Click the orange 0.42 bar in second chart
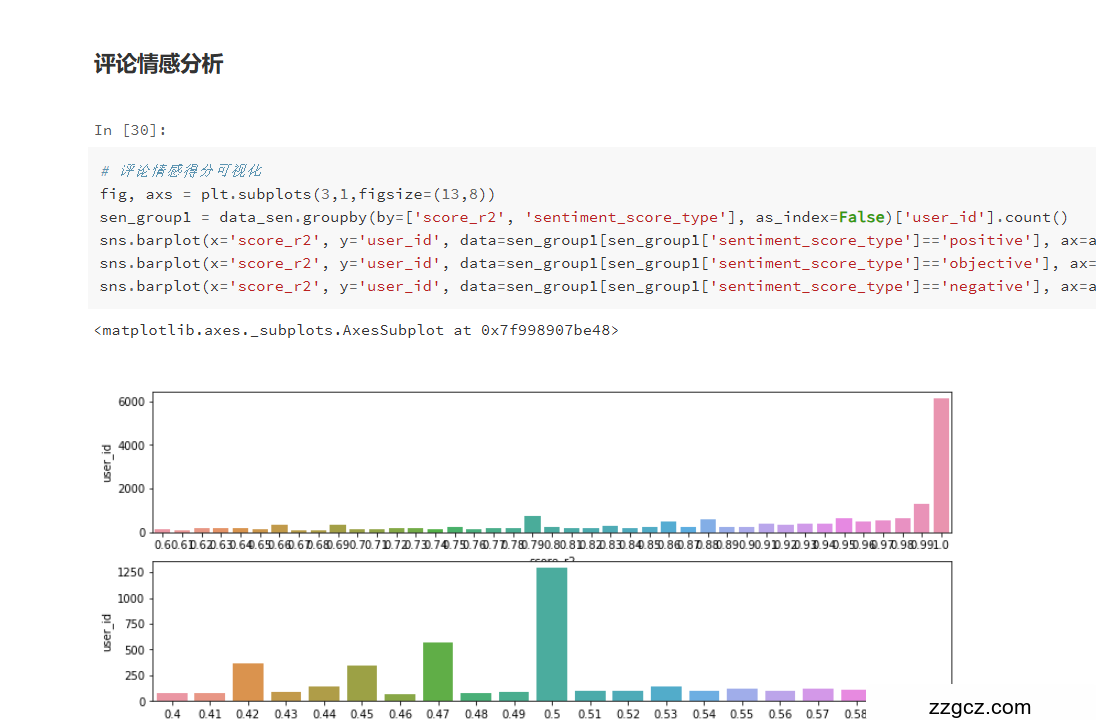Screen dimensions: 1096x720 [248, 681]
